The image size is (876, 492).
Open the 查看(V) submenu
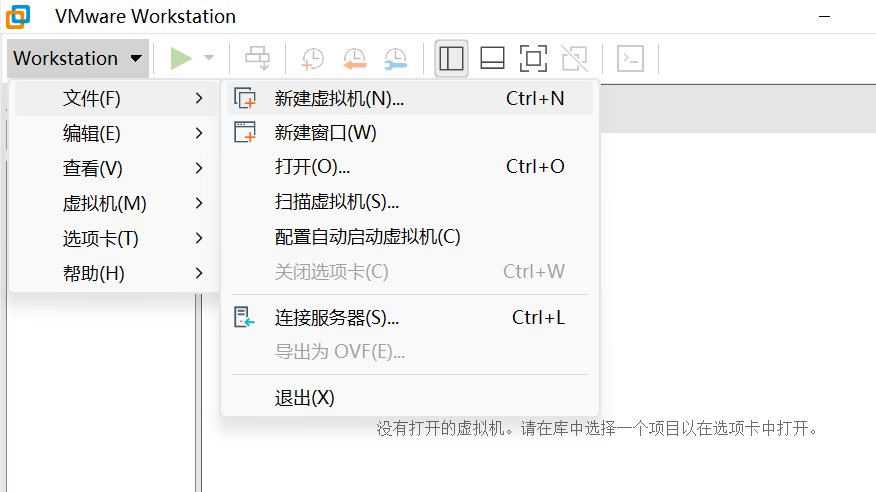click(x=116, y=168)
